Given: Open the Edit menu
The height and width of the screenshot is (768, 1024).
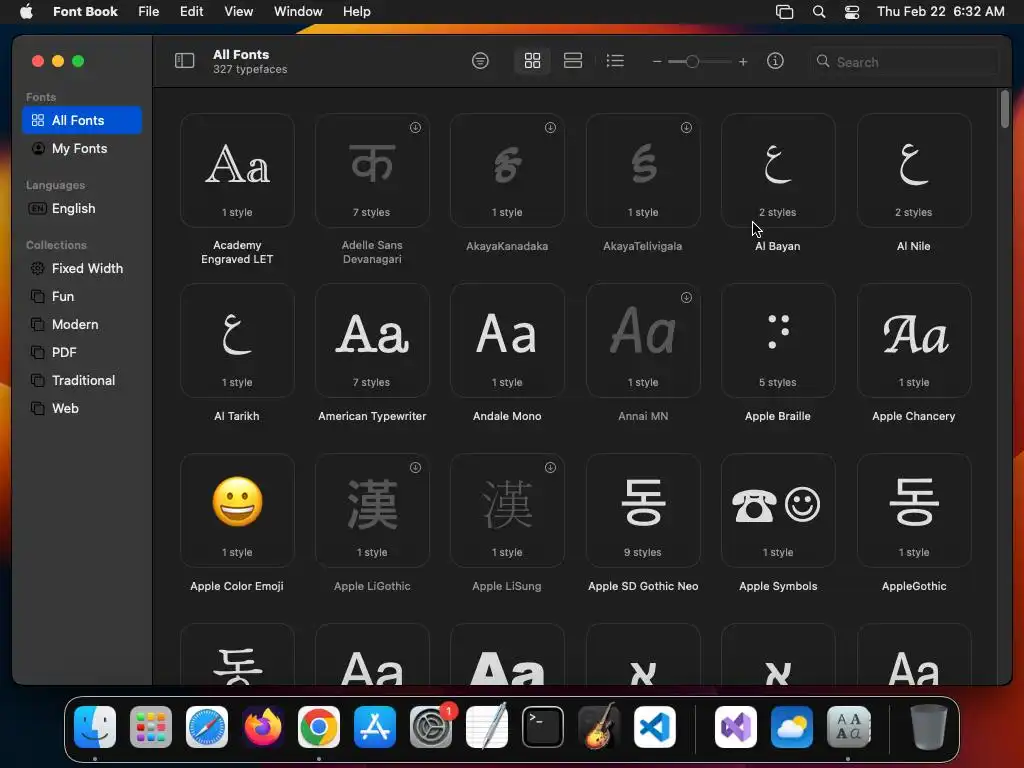Looking at the screenshot, I should [191, 11].
